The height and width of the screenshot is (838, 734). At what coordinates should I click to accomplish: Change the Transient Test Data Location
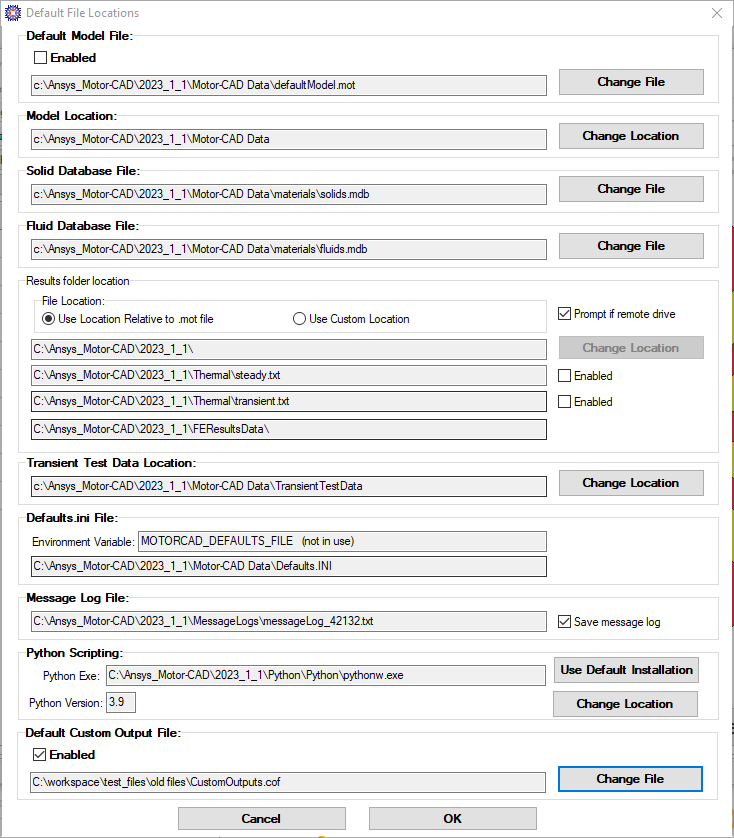(x=631, y=483)
